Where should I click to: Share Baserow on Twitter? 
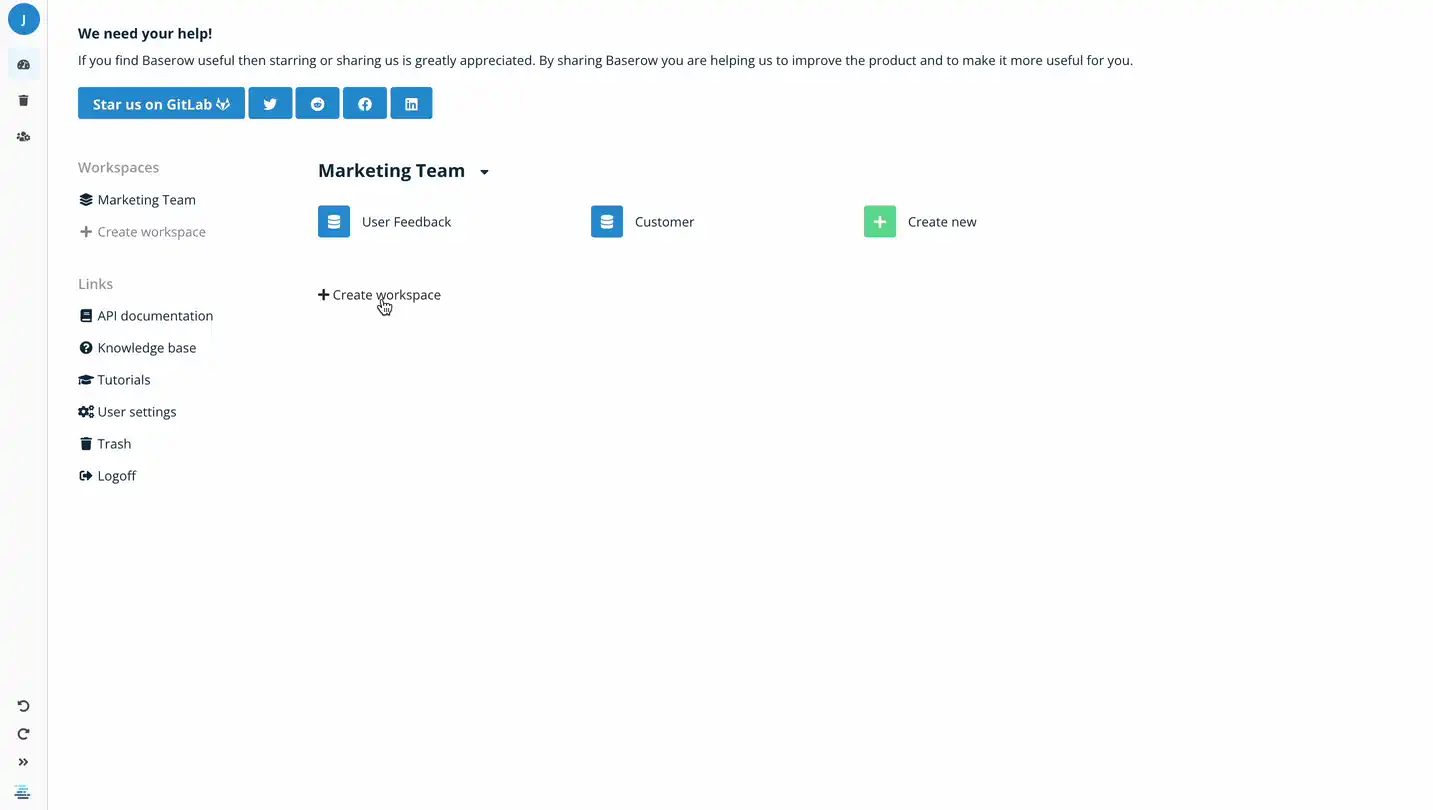(x=270, y=103)
